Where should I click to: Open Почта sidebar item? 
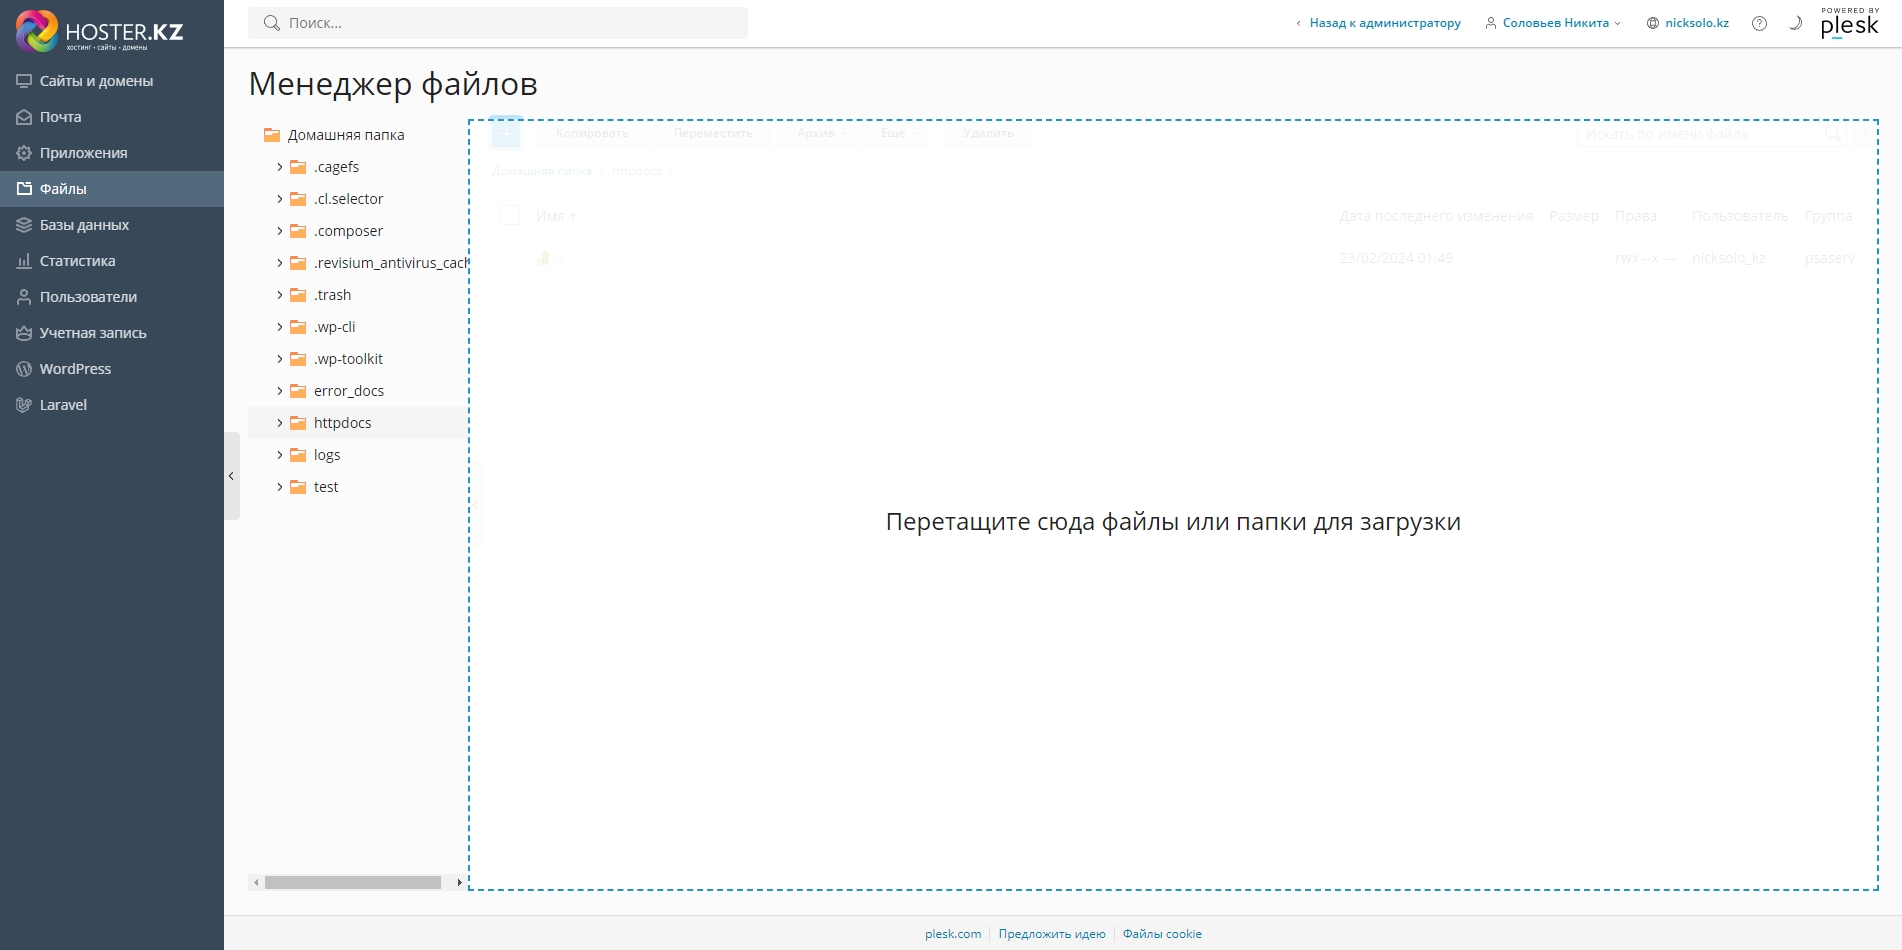tap(60, 117)
